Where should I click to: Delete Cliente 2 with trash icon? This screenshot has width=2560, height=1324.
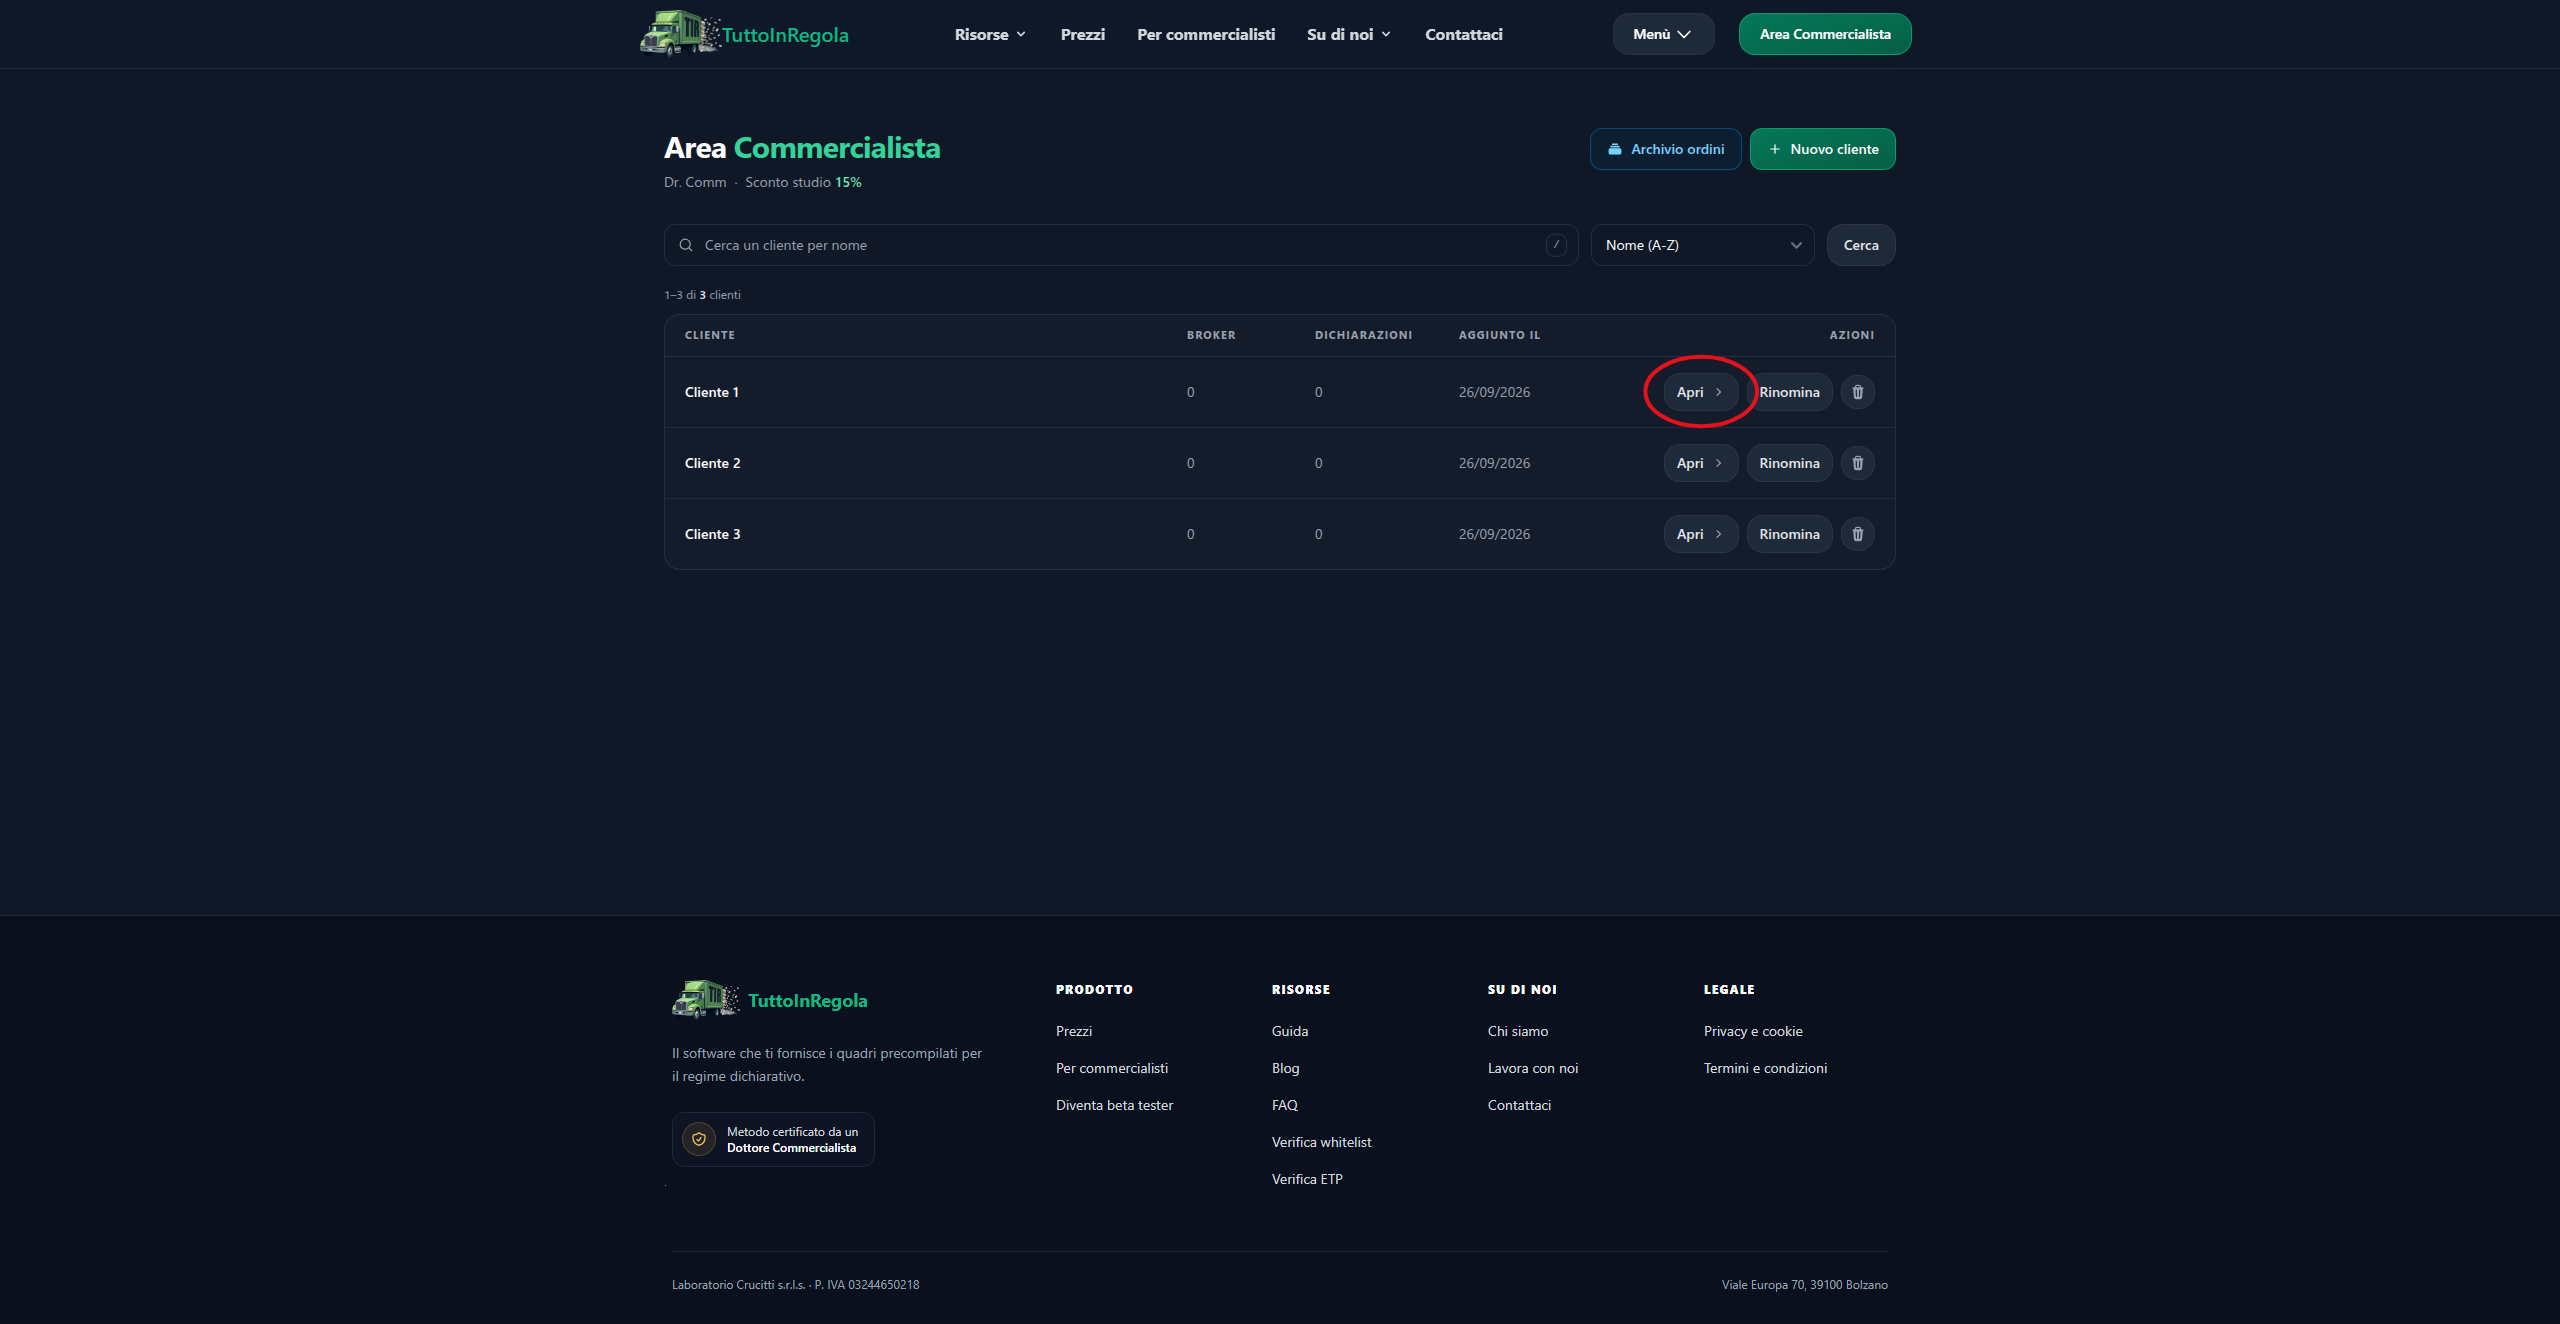pos(1858,463)
